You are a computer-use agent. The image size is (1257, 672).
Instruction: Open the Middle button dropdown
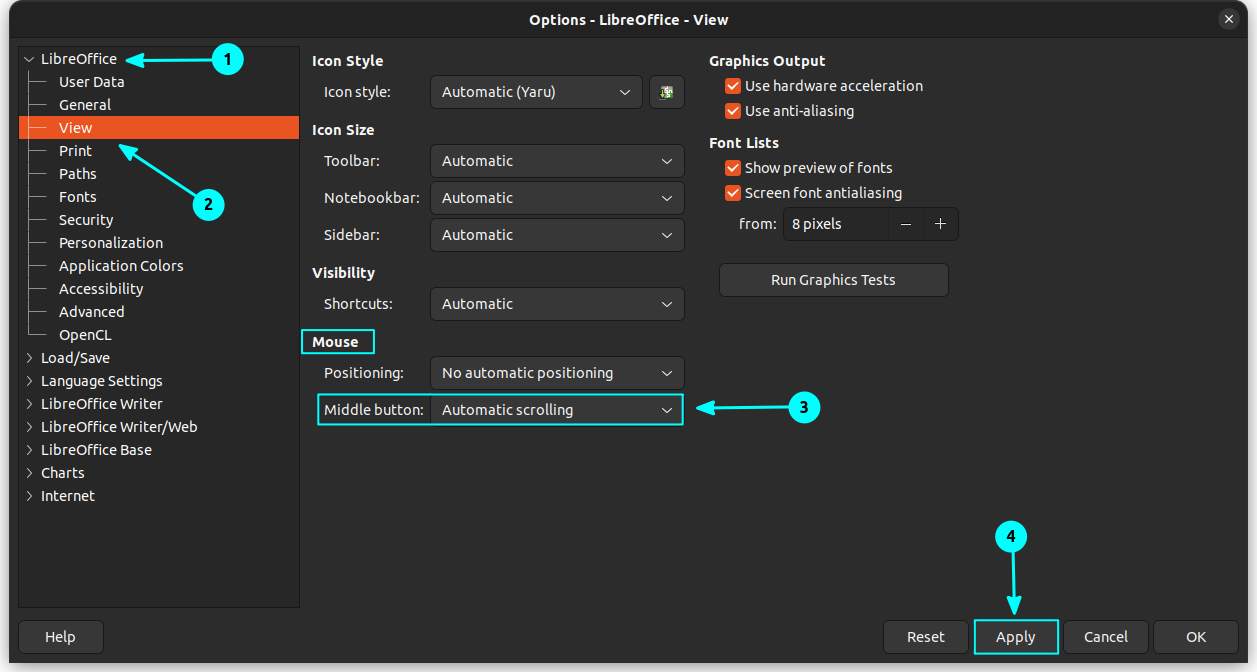click(x=557, y=410)
